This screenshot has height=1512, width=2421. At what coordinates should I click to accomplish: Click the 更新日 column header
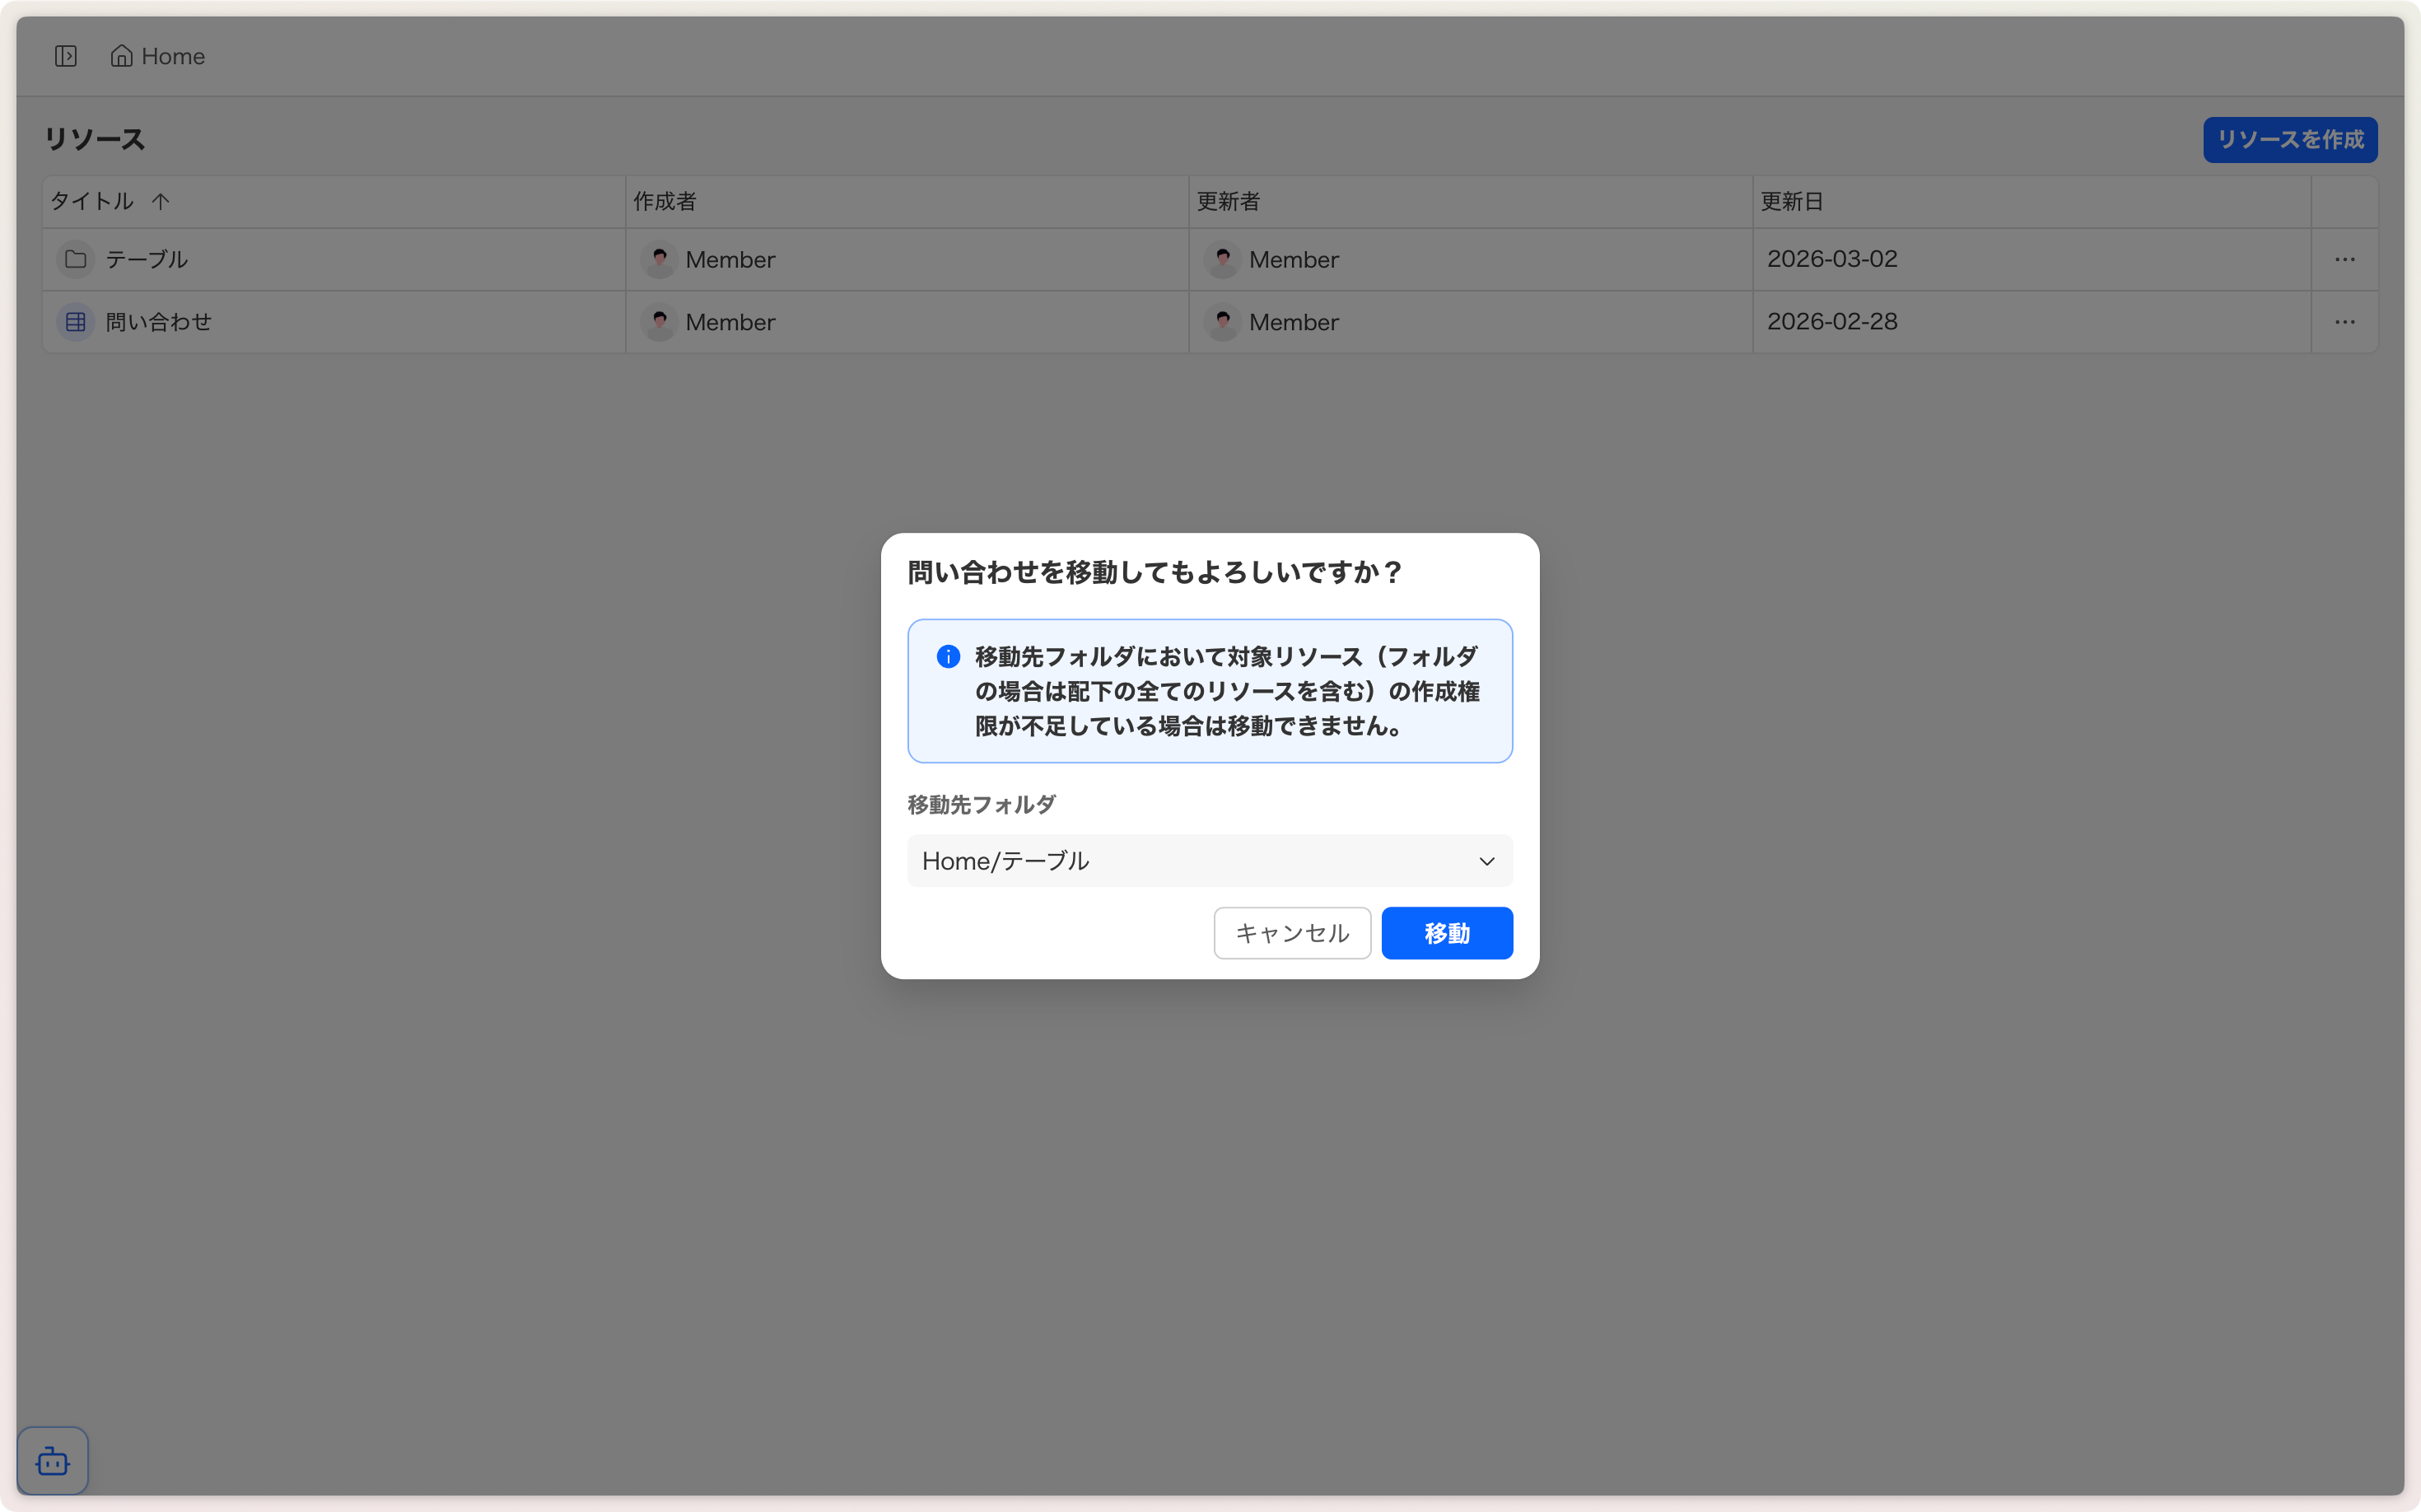coord(1791,202)
